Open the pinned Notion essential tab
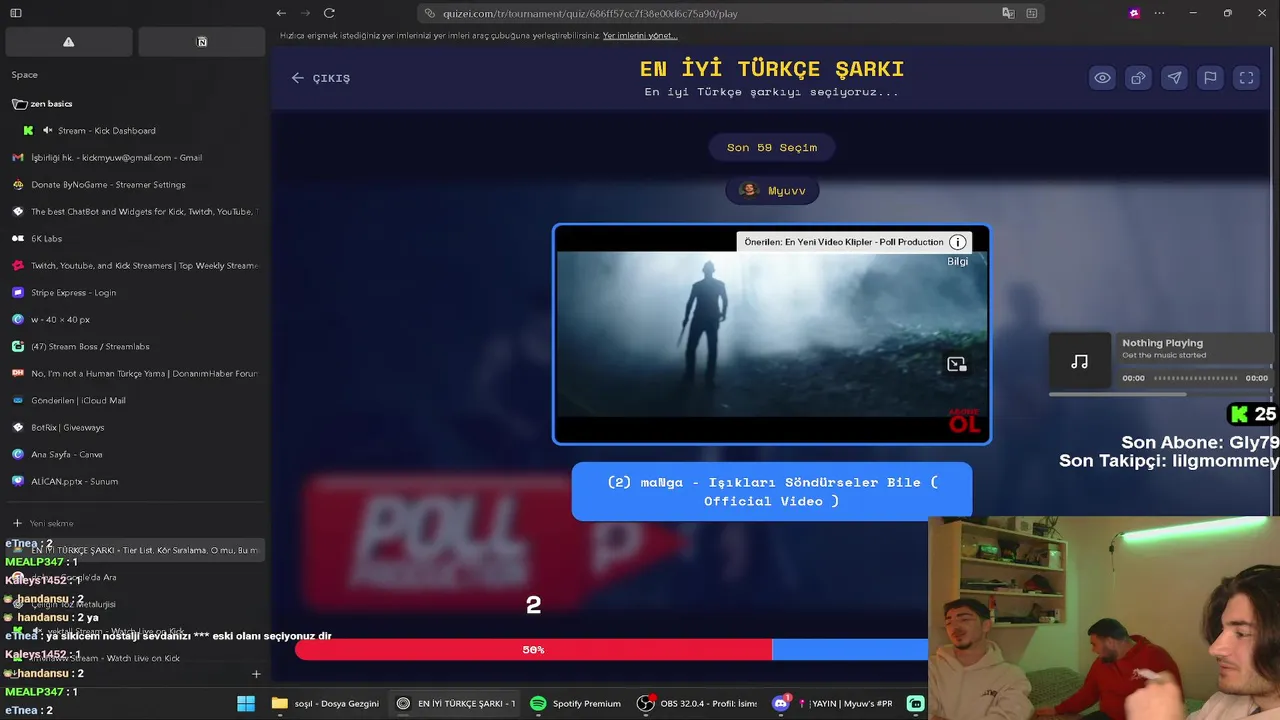Image resolution: width=1280 pixels, height=720 pixels. (202, 42)
